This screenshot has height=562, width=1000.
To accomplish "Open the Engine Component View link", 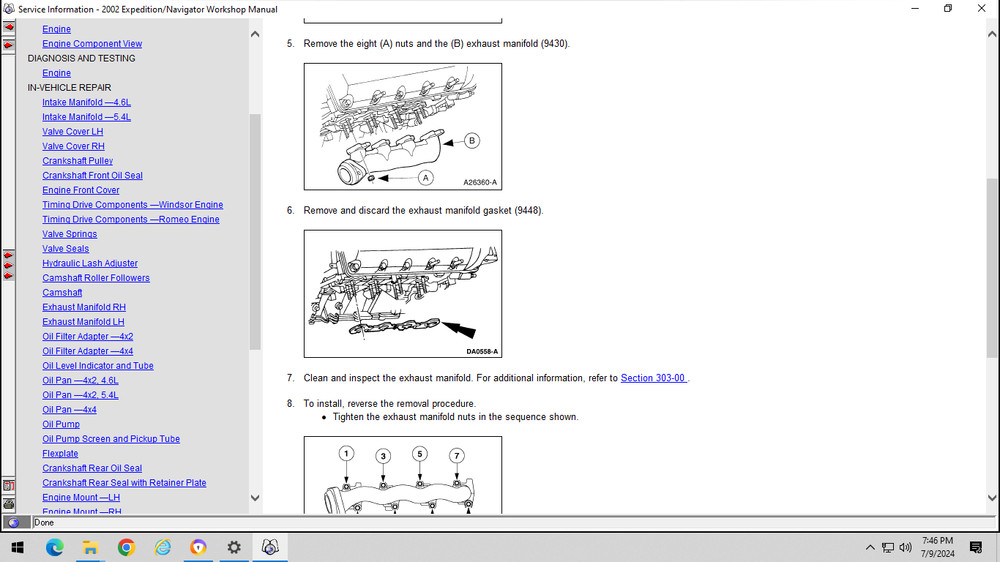I will [x=92, y=44].
